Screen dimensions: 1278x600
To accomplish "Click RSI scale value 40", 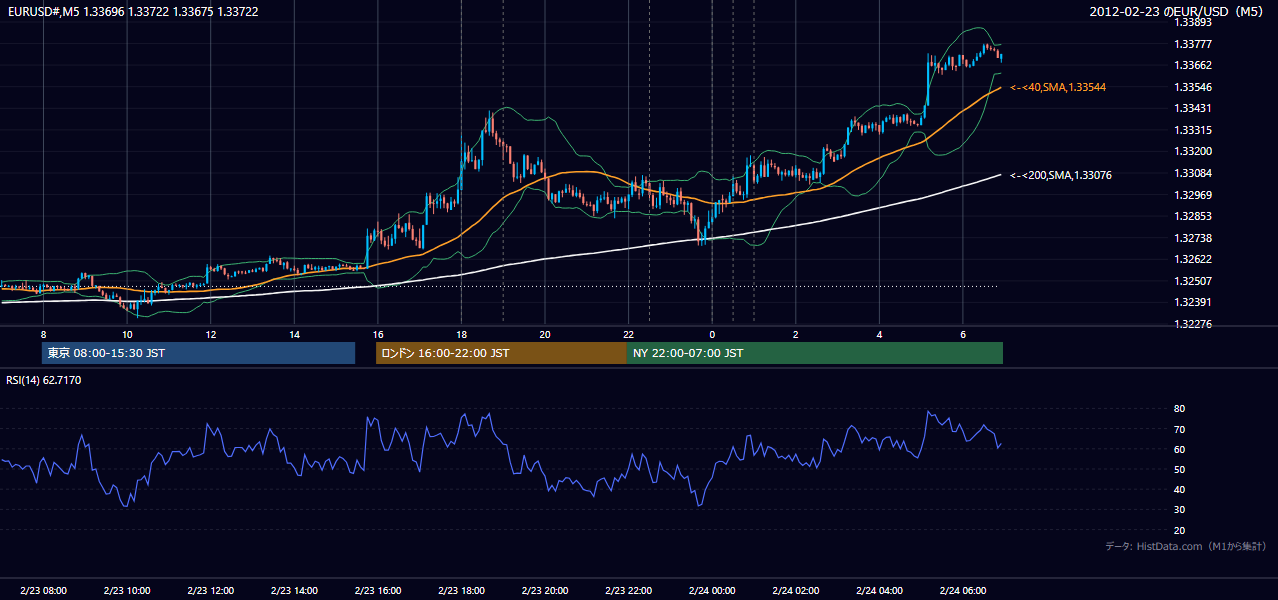I will [x=1179, y=489].
